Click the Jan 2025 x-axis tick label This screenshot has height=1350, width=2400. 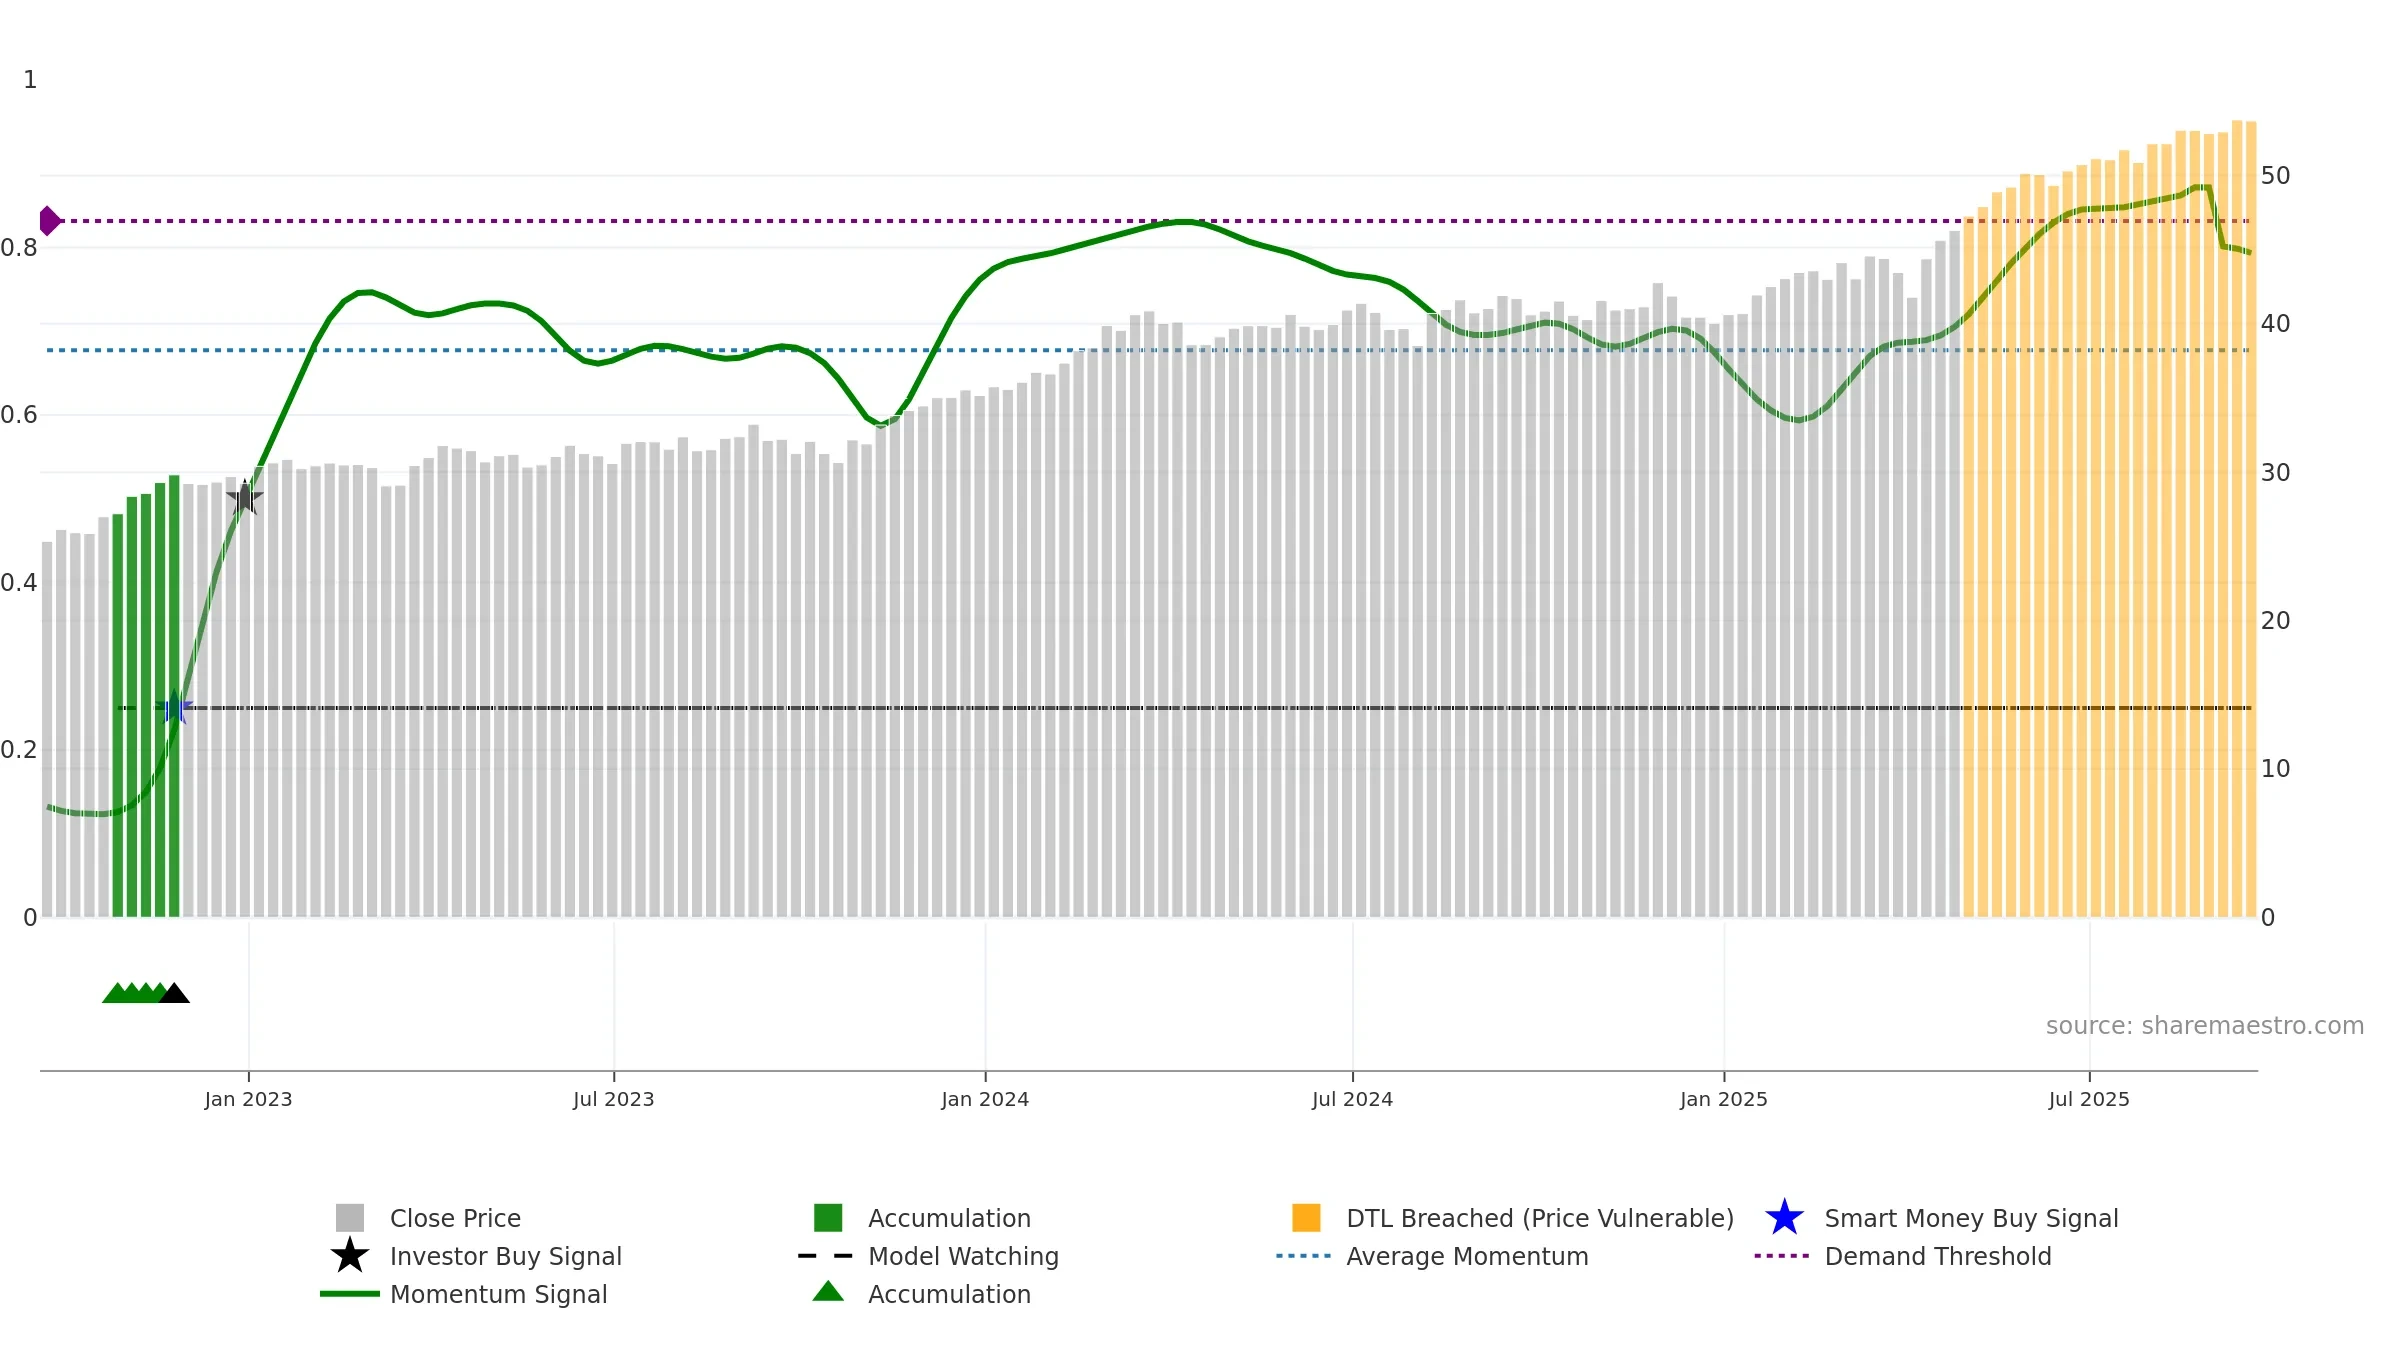(1724, 1100)
